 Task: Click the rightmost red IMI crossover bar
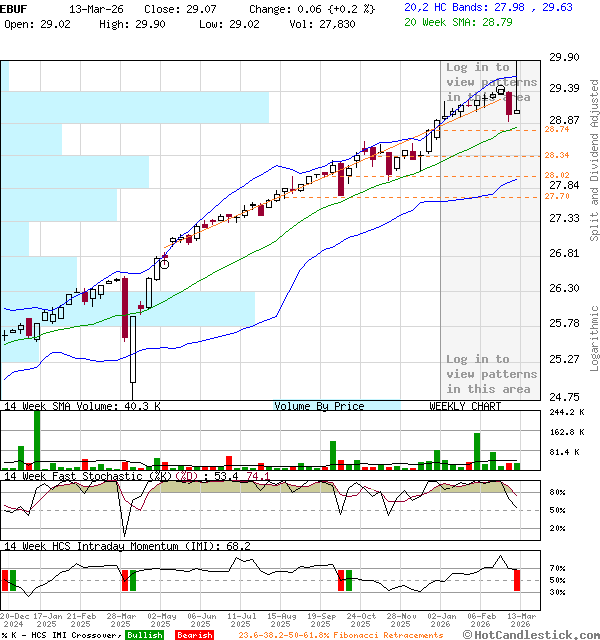tap(517, 579)
